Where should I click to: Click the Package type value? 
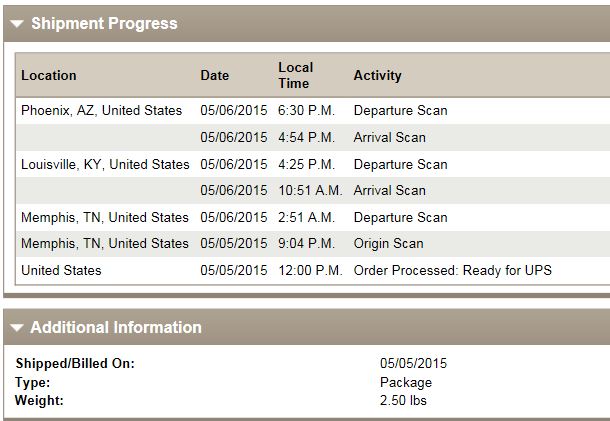point(406,382)
